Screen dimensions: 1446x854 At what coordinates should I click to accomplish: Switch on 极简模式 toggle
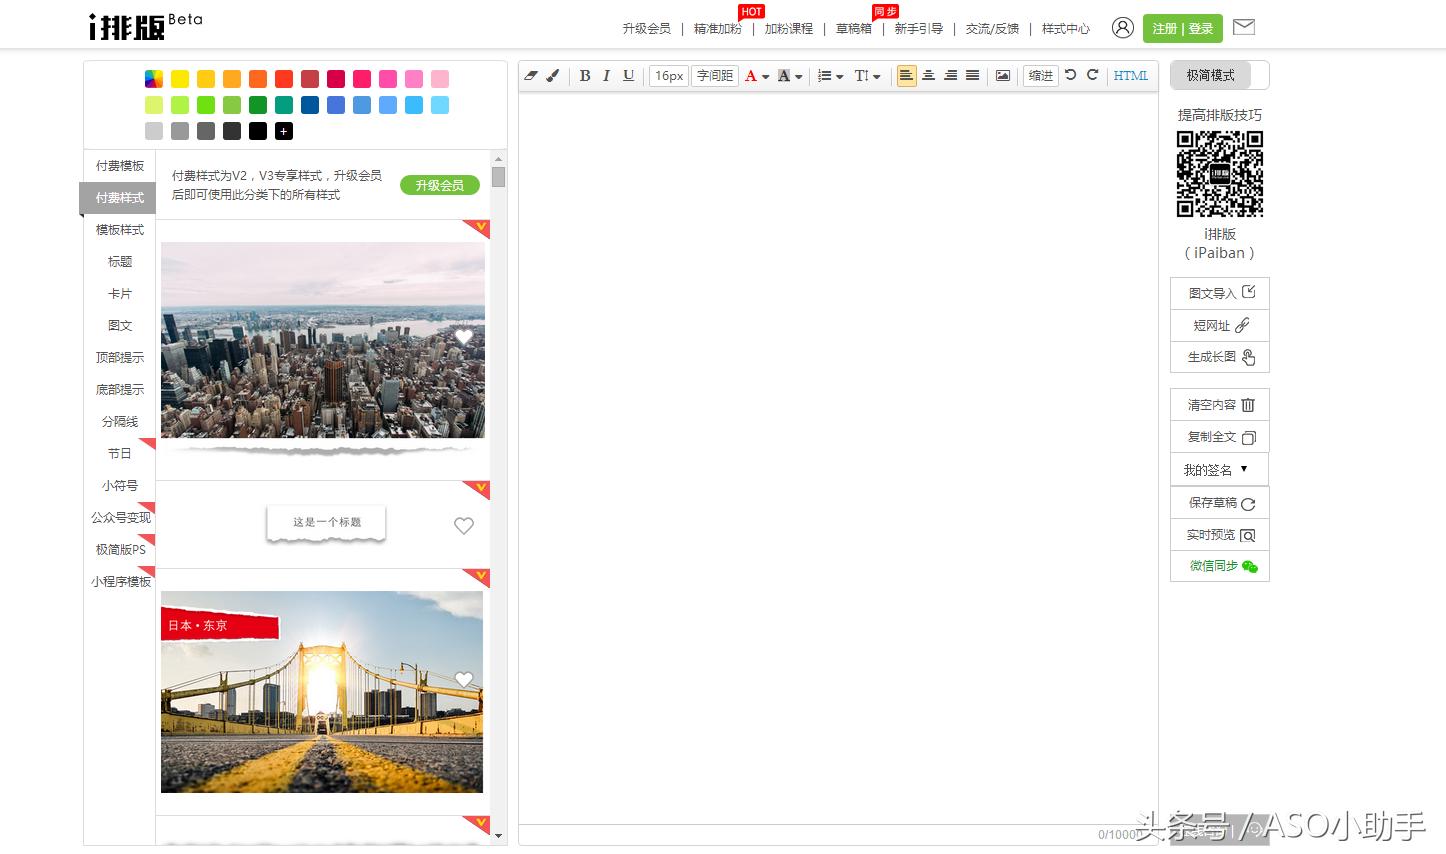click(x=1219, y=76)
